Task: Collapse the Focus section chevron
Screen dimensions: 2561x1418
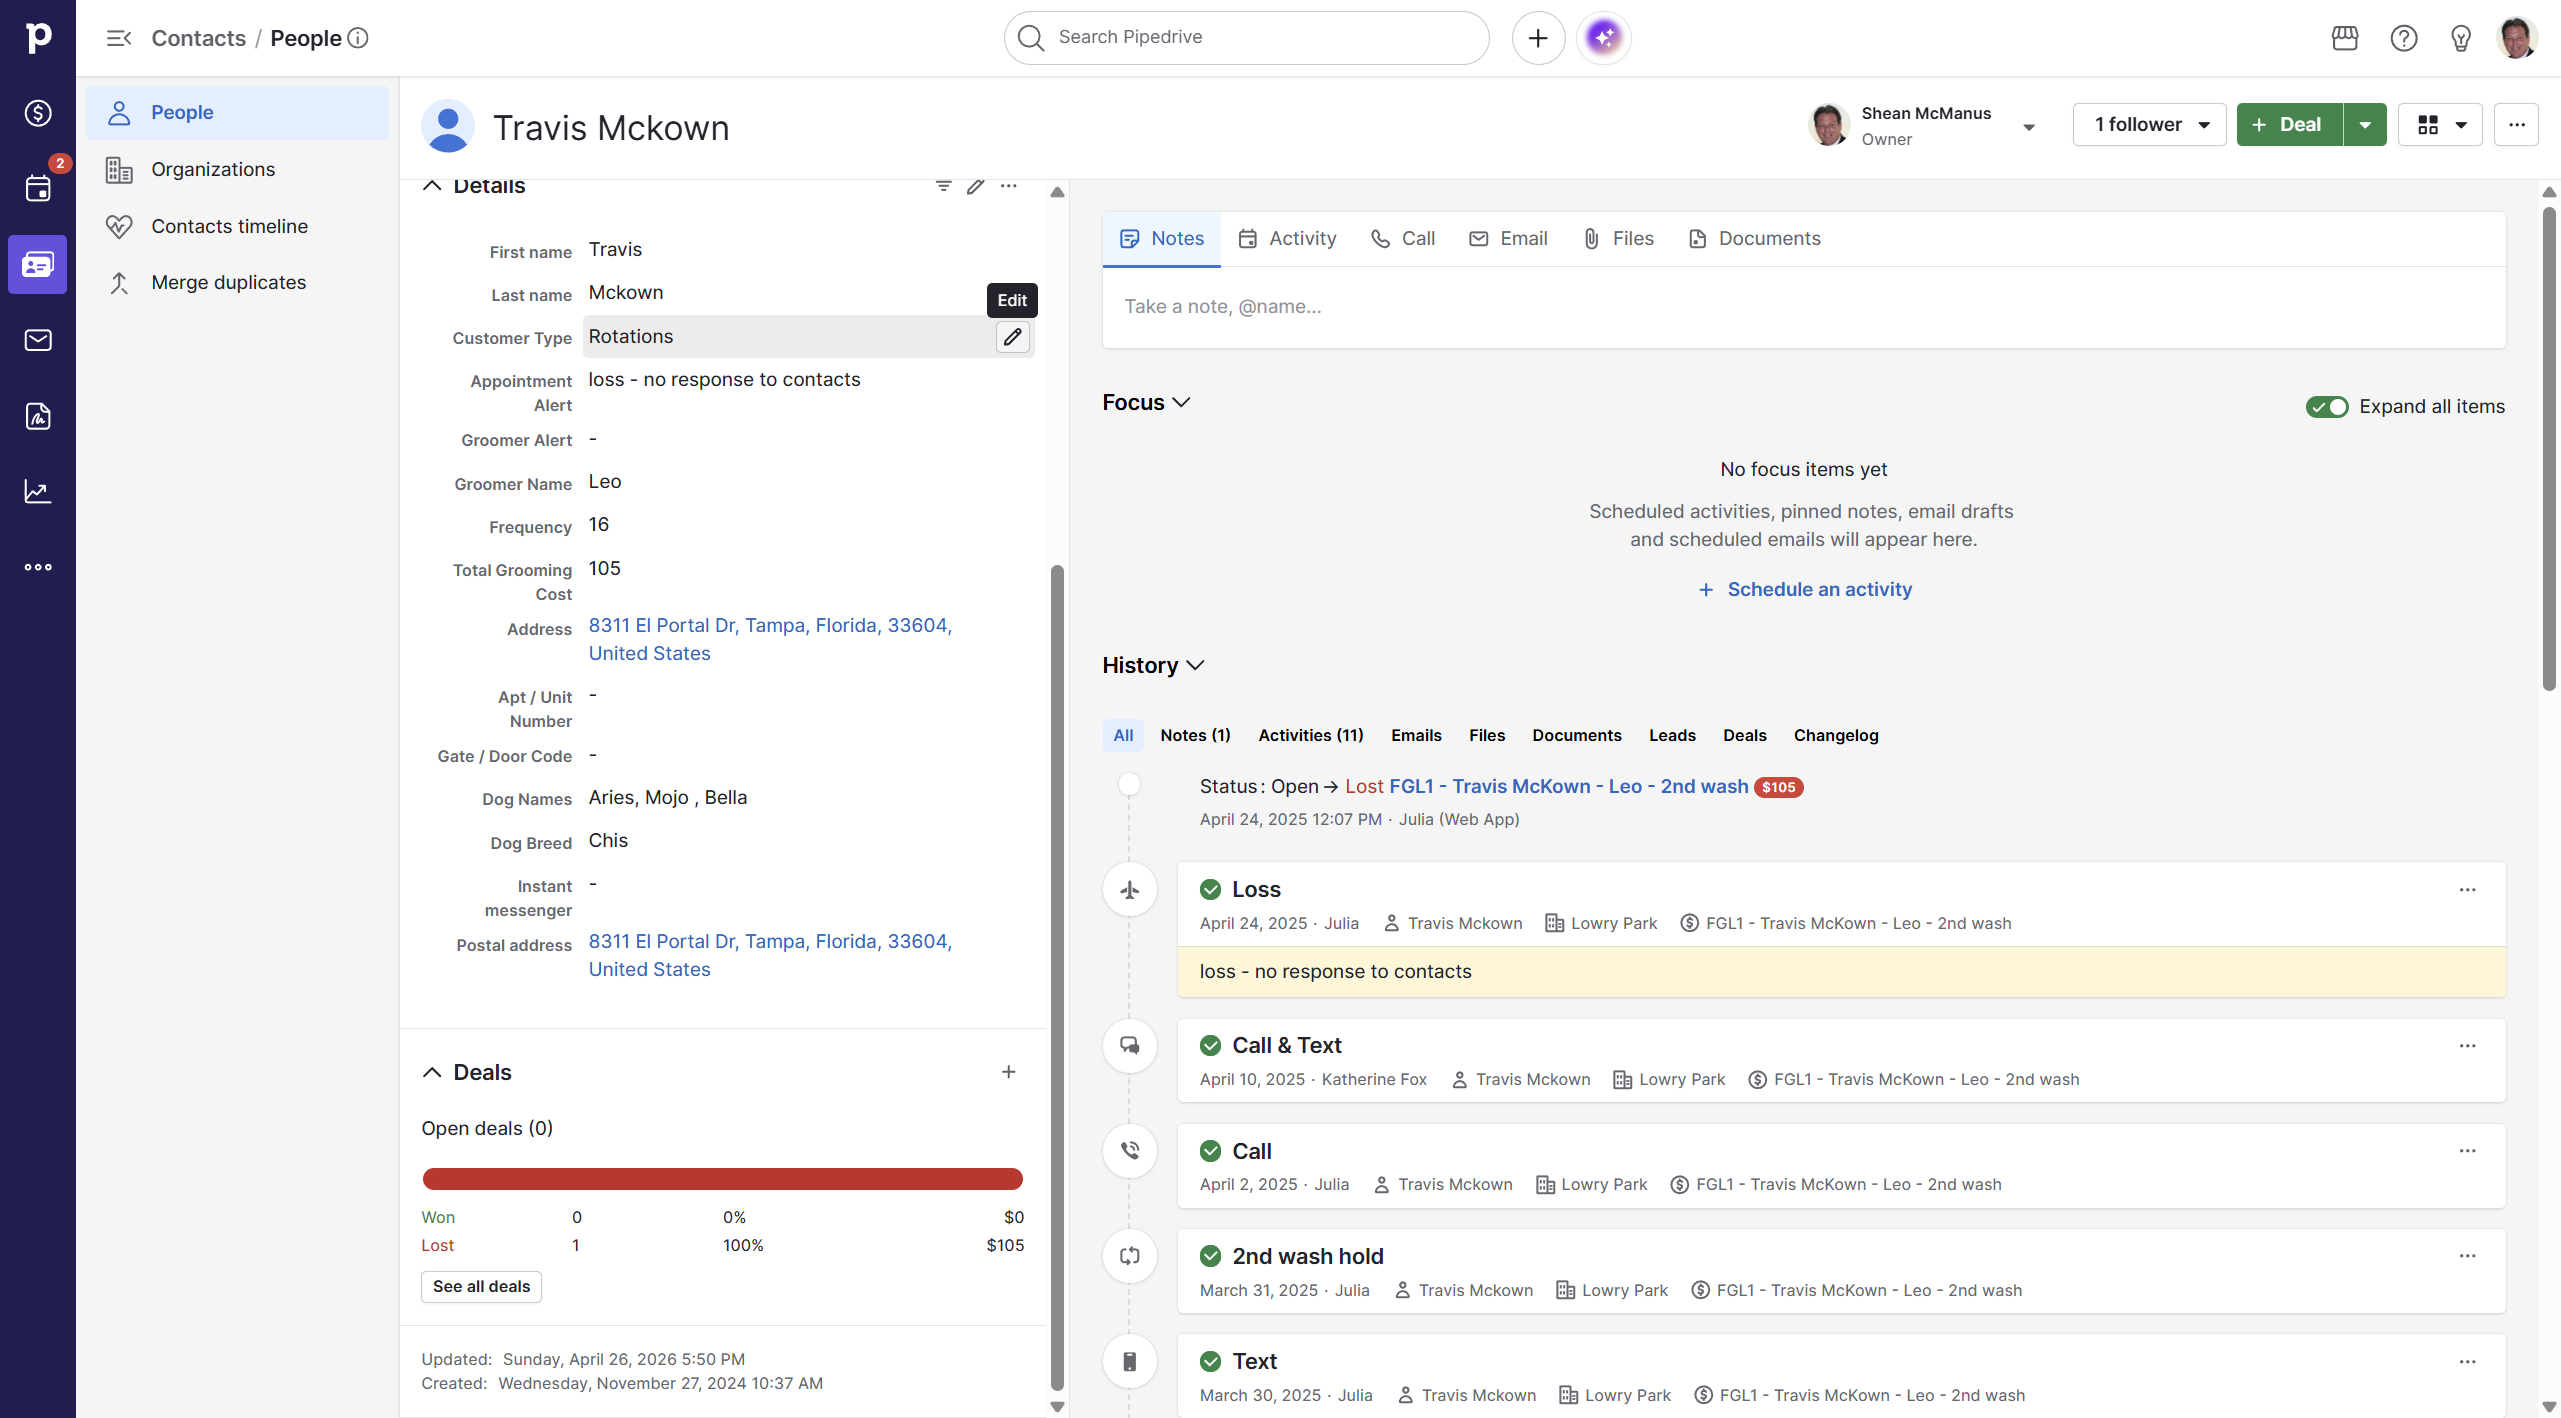Action: tap(1181, 402)
